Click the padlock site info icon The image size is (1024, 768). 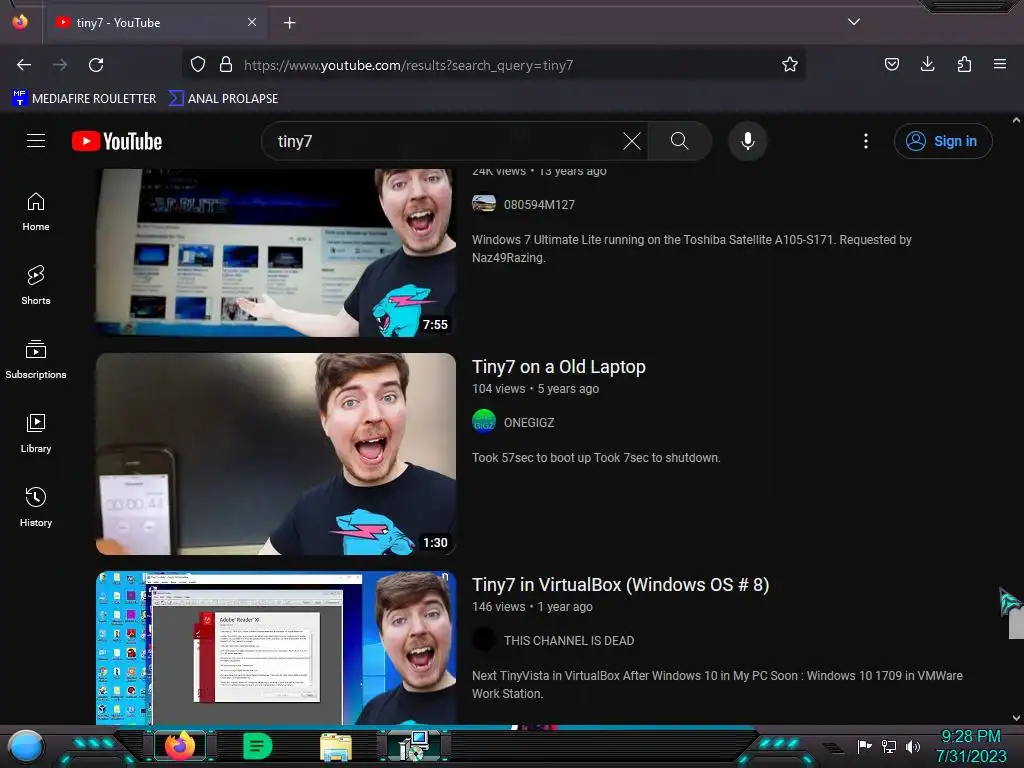pyautogui.click(x=226, y=65)
